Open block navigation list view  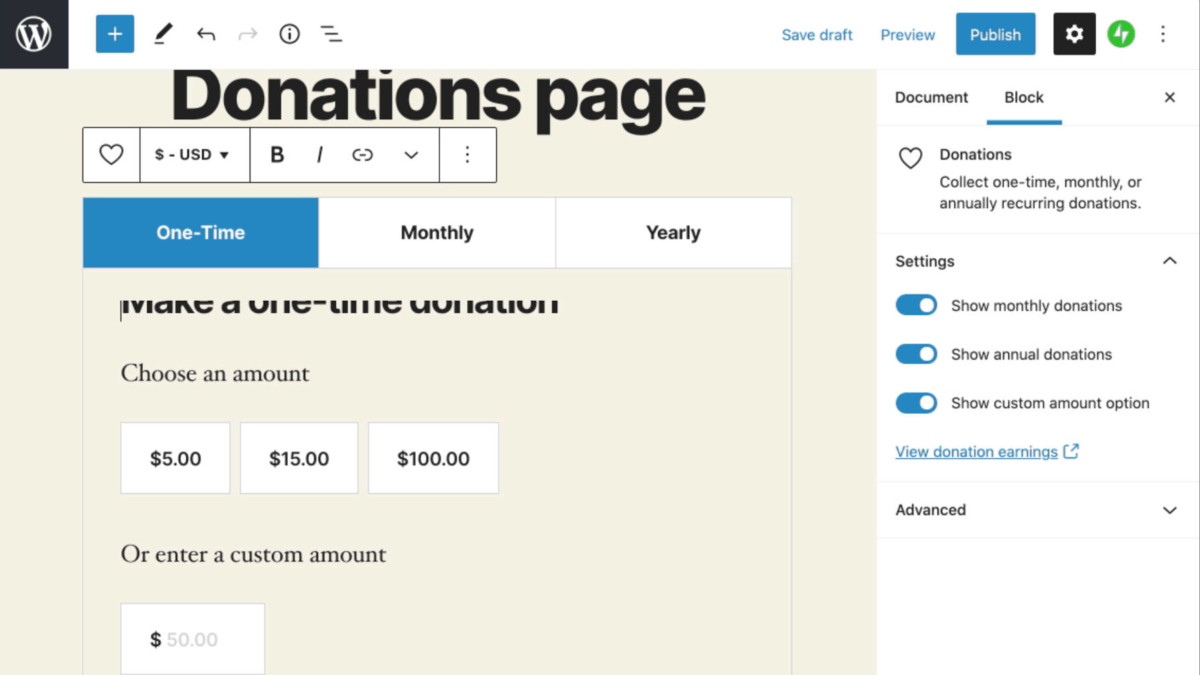[x=331, y=34]
